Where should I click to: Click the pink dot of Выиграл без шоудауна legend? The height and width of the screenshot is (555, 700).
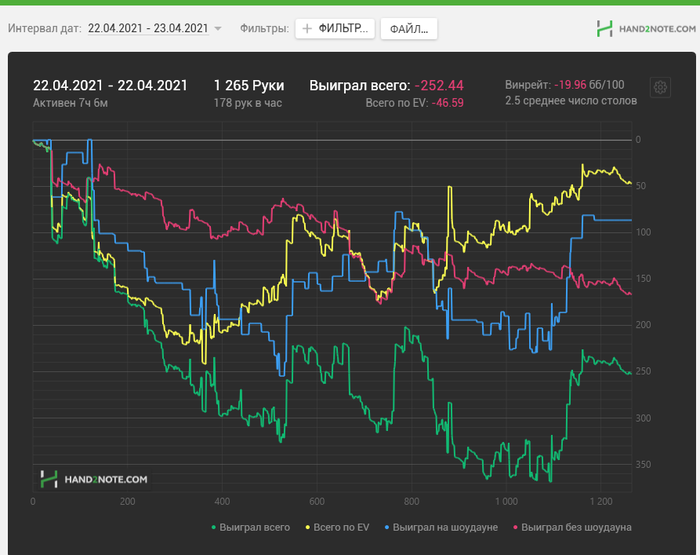[x=516, y=528]
